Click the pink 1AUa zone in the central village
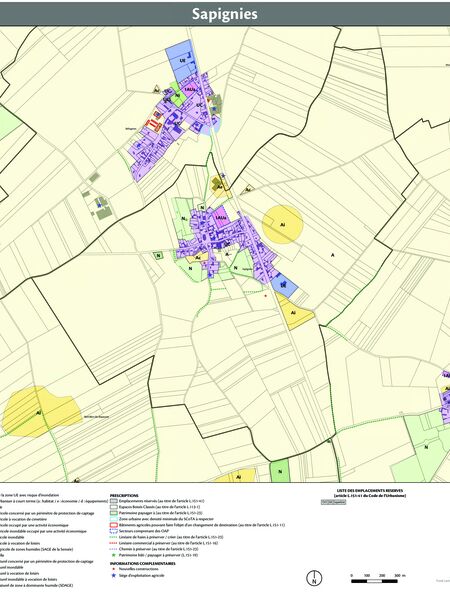 (220, 217)
